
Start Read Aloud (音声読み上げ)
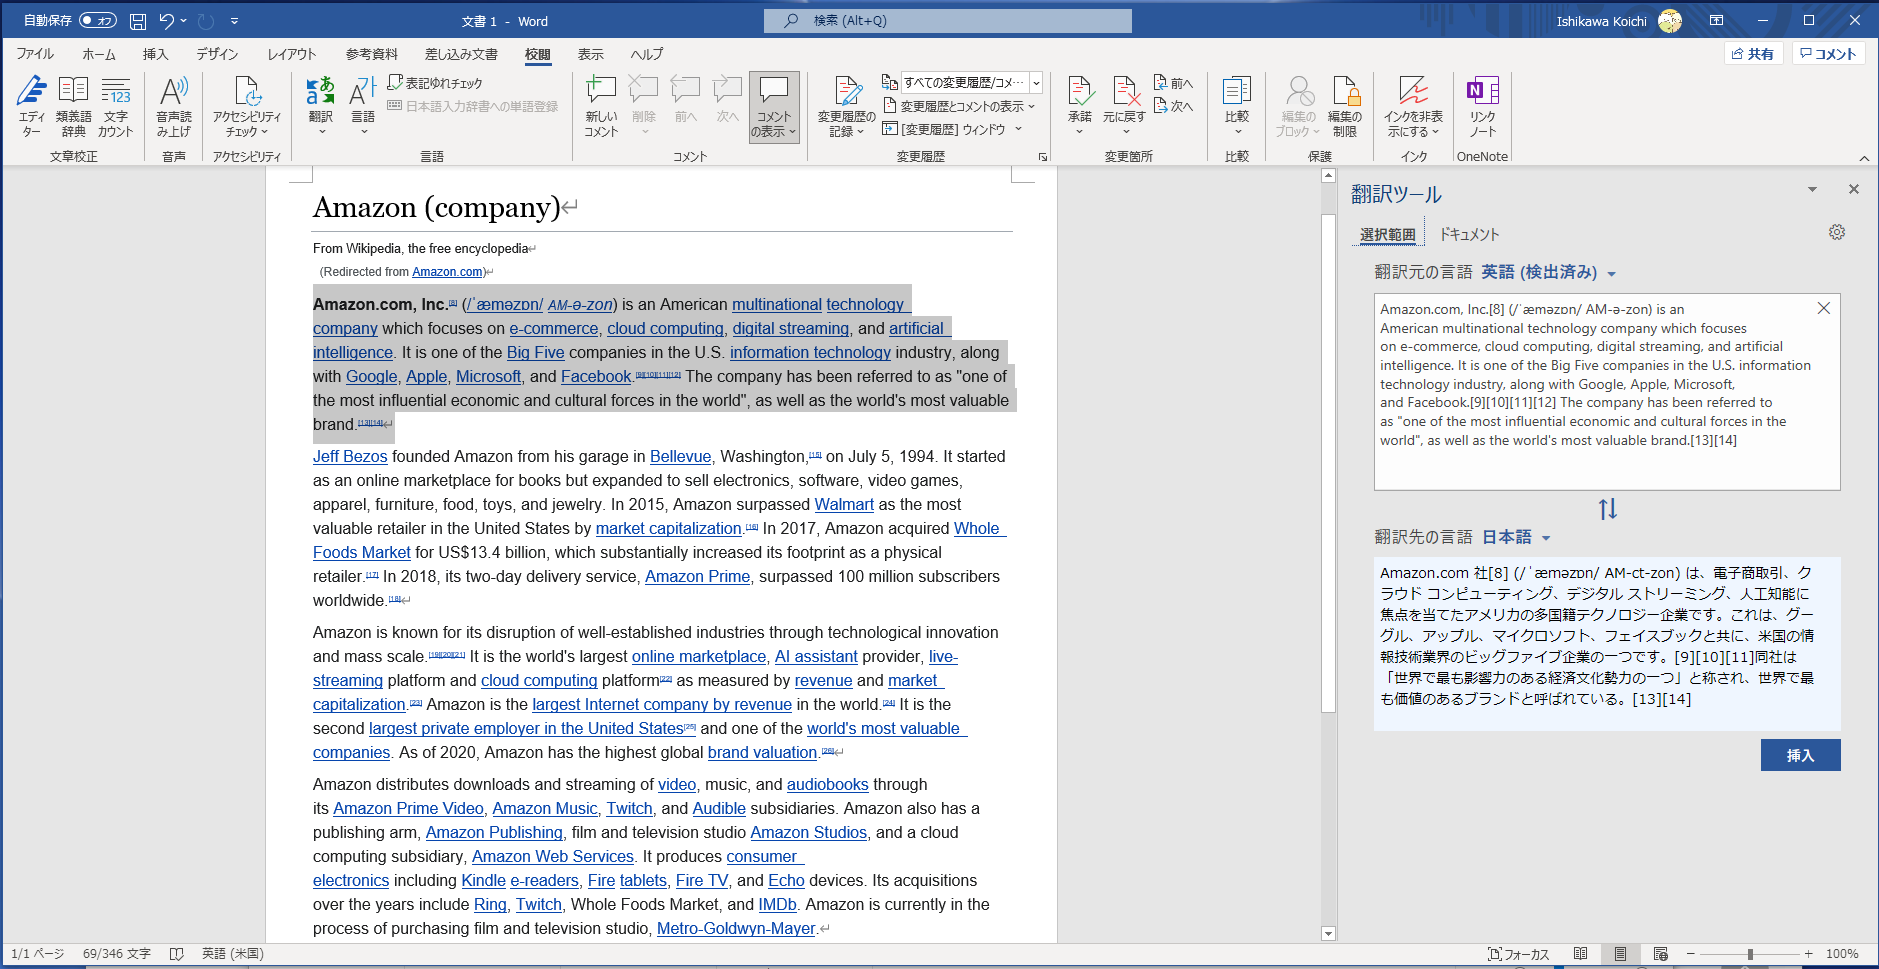pyautogui.click(x=174, y=106)
